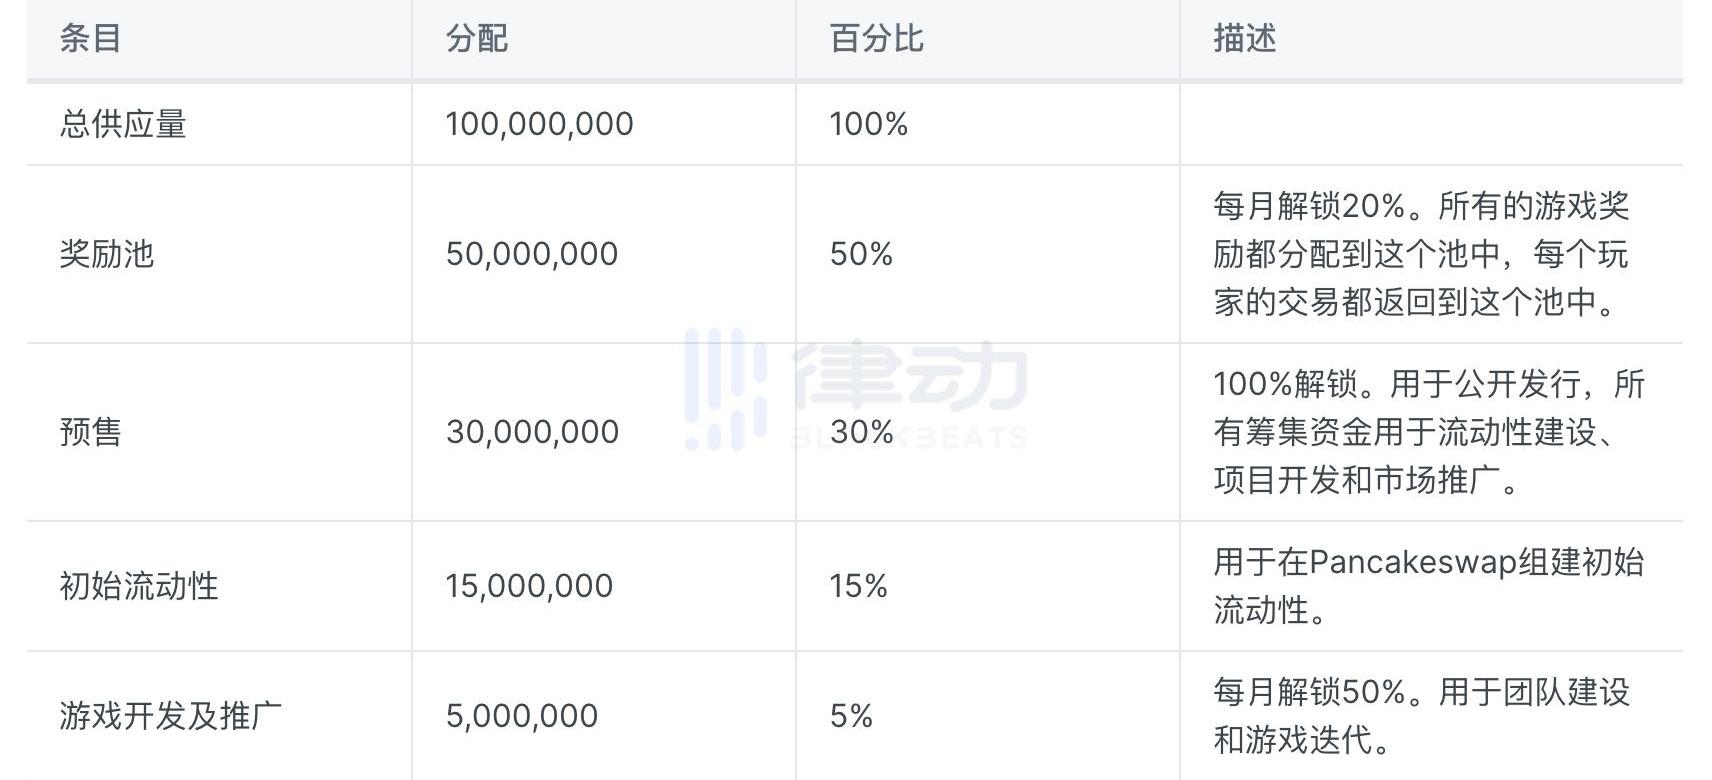Click the 5,000,000 allocation value

522,716
